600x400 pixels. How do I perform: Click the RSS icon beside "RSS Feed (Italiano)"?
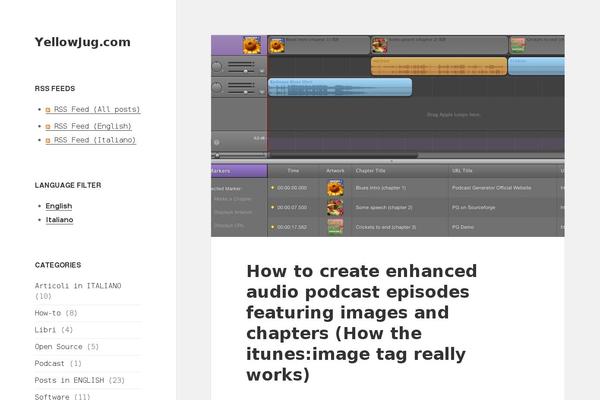48,140
